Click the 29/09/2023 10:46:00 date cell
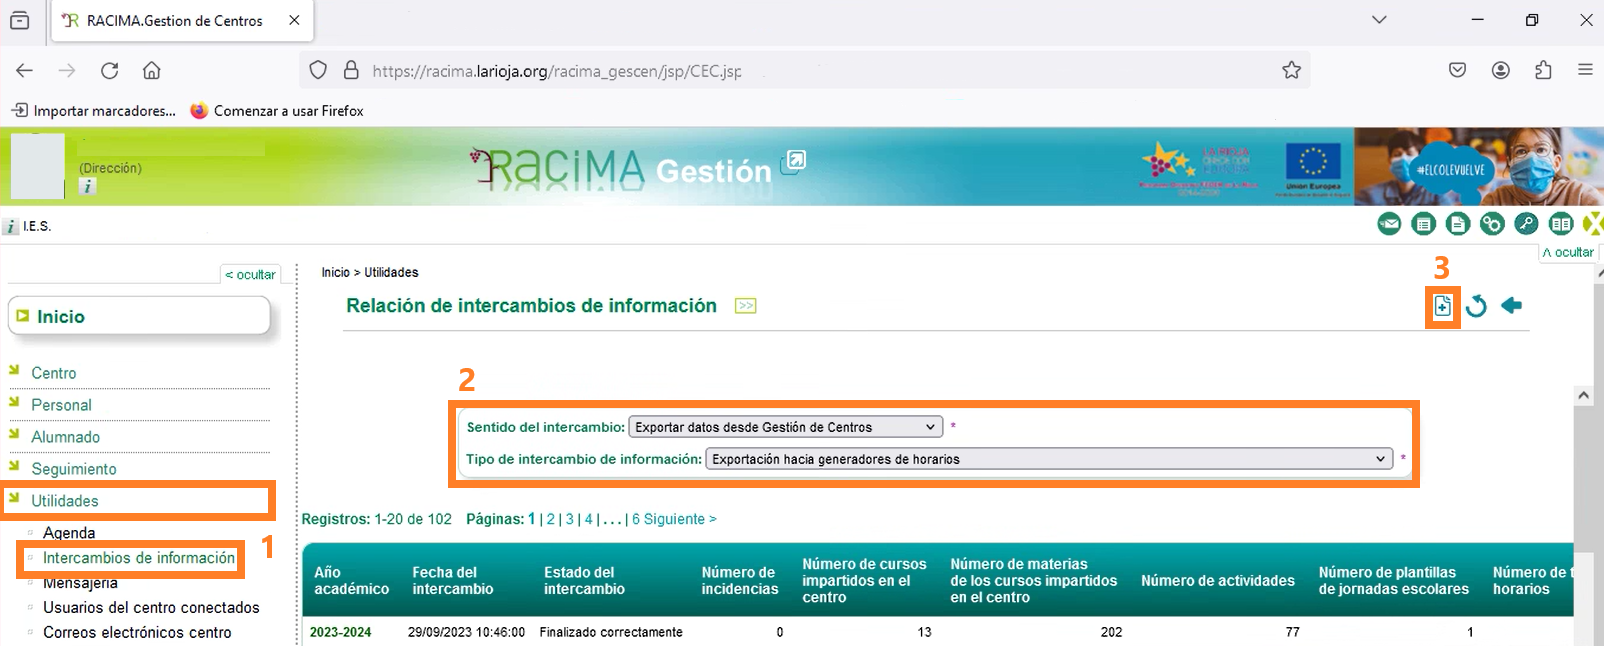The image size is (1604, 646). [466, 632]
